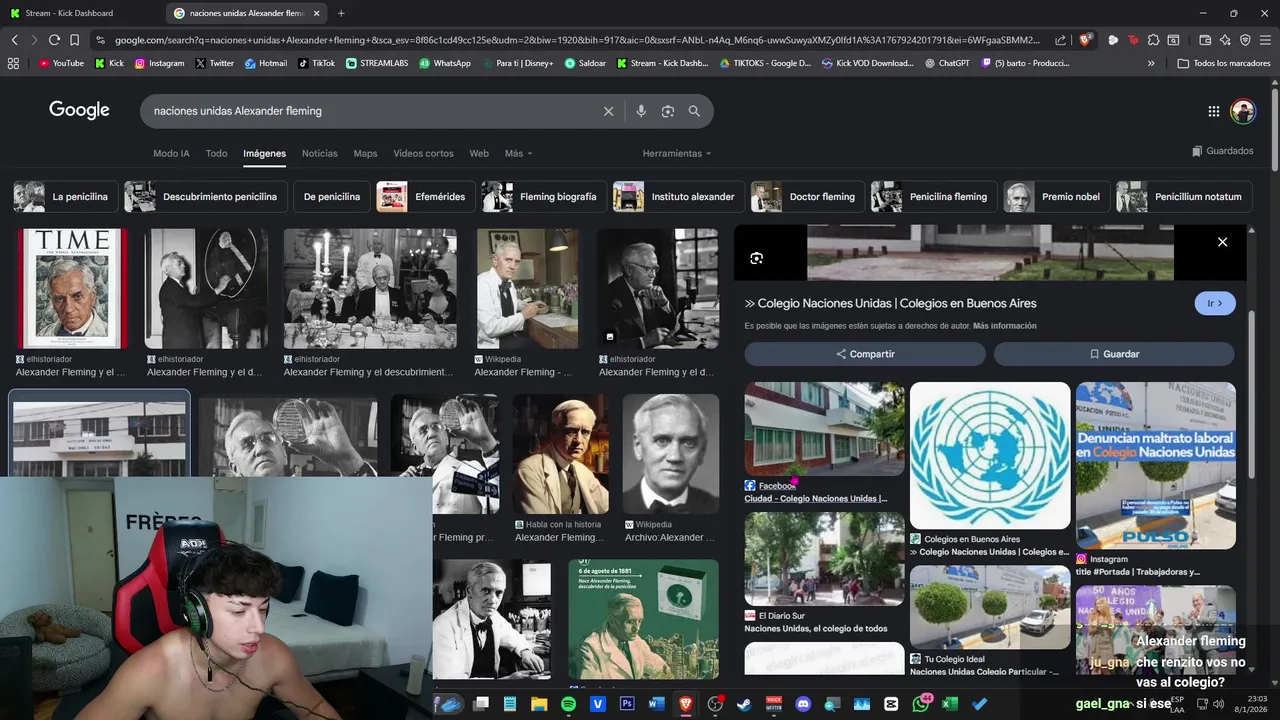The image size is (1280, 720).
Task: Open the Más información link
Action: pyautogui.click(x=1004, y=326)
